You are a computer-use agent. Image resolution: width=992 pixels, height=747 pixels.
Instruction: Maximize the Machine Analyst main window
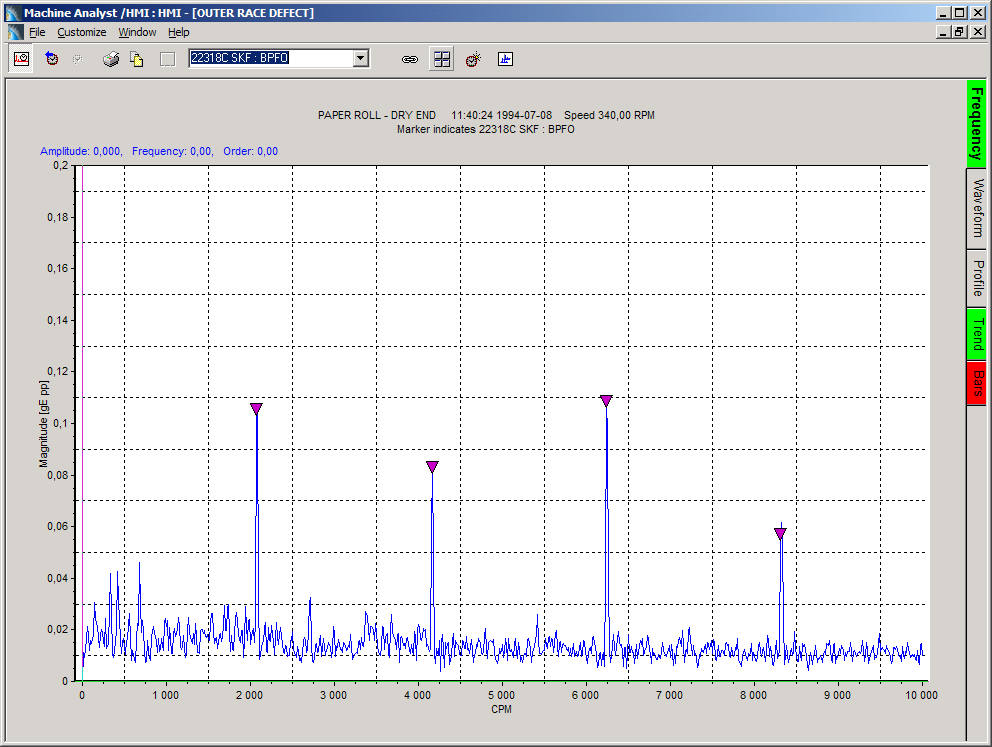tap(960, 13)
